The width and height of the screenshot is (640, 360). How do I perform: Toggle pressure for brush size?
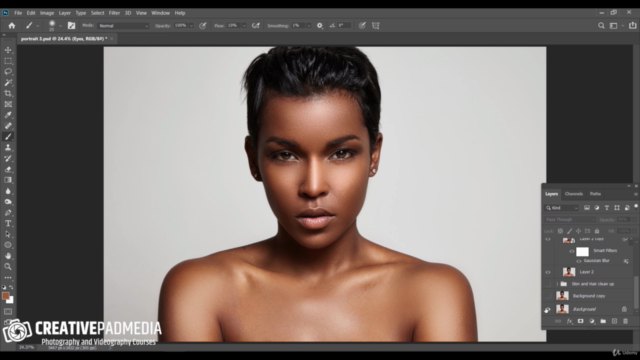(x=362, y=26)
